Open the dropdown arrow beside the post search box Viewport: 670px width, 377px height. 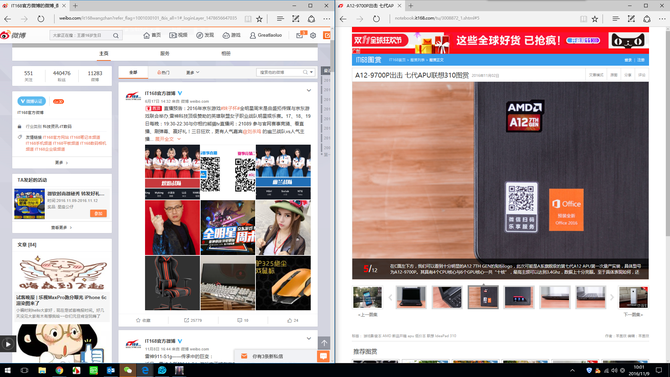312,73
